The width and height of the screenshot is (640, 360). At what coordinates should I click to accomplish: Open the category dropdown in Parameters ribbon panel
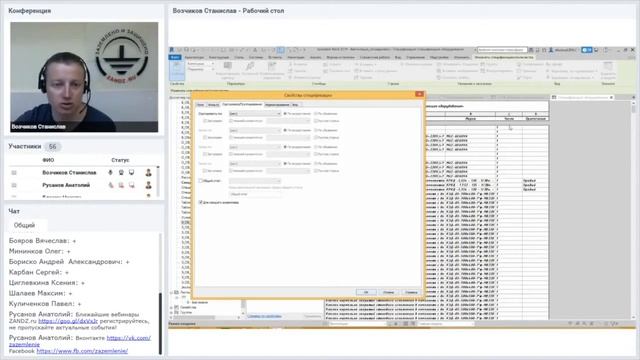coord(200,64)
